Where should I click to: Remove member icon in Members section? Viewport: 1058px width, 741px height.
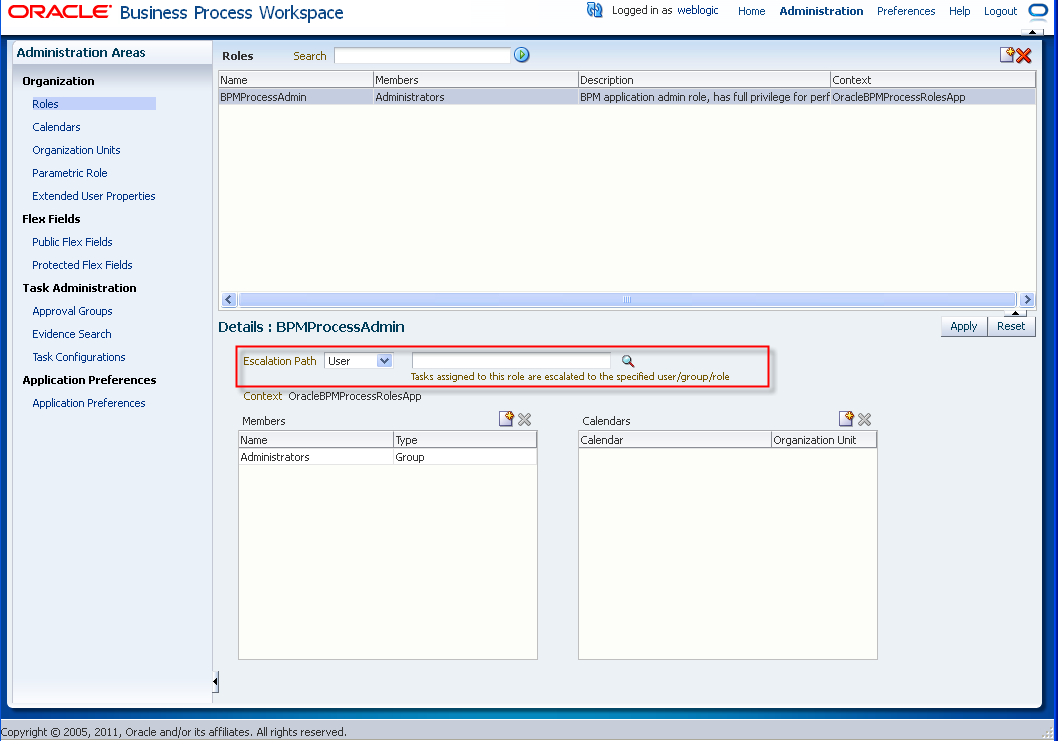524,420
